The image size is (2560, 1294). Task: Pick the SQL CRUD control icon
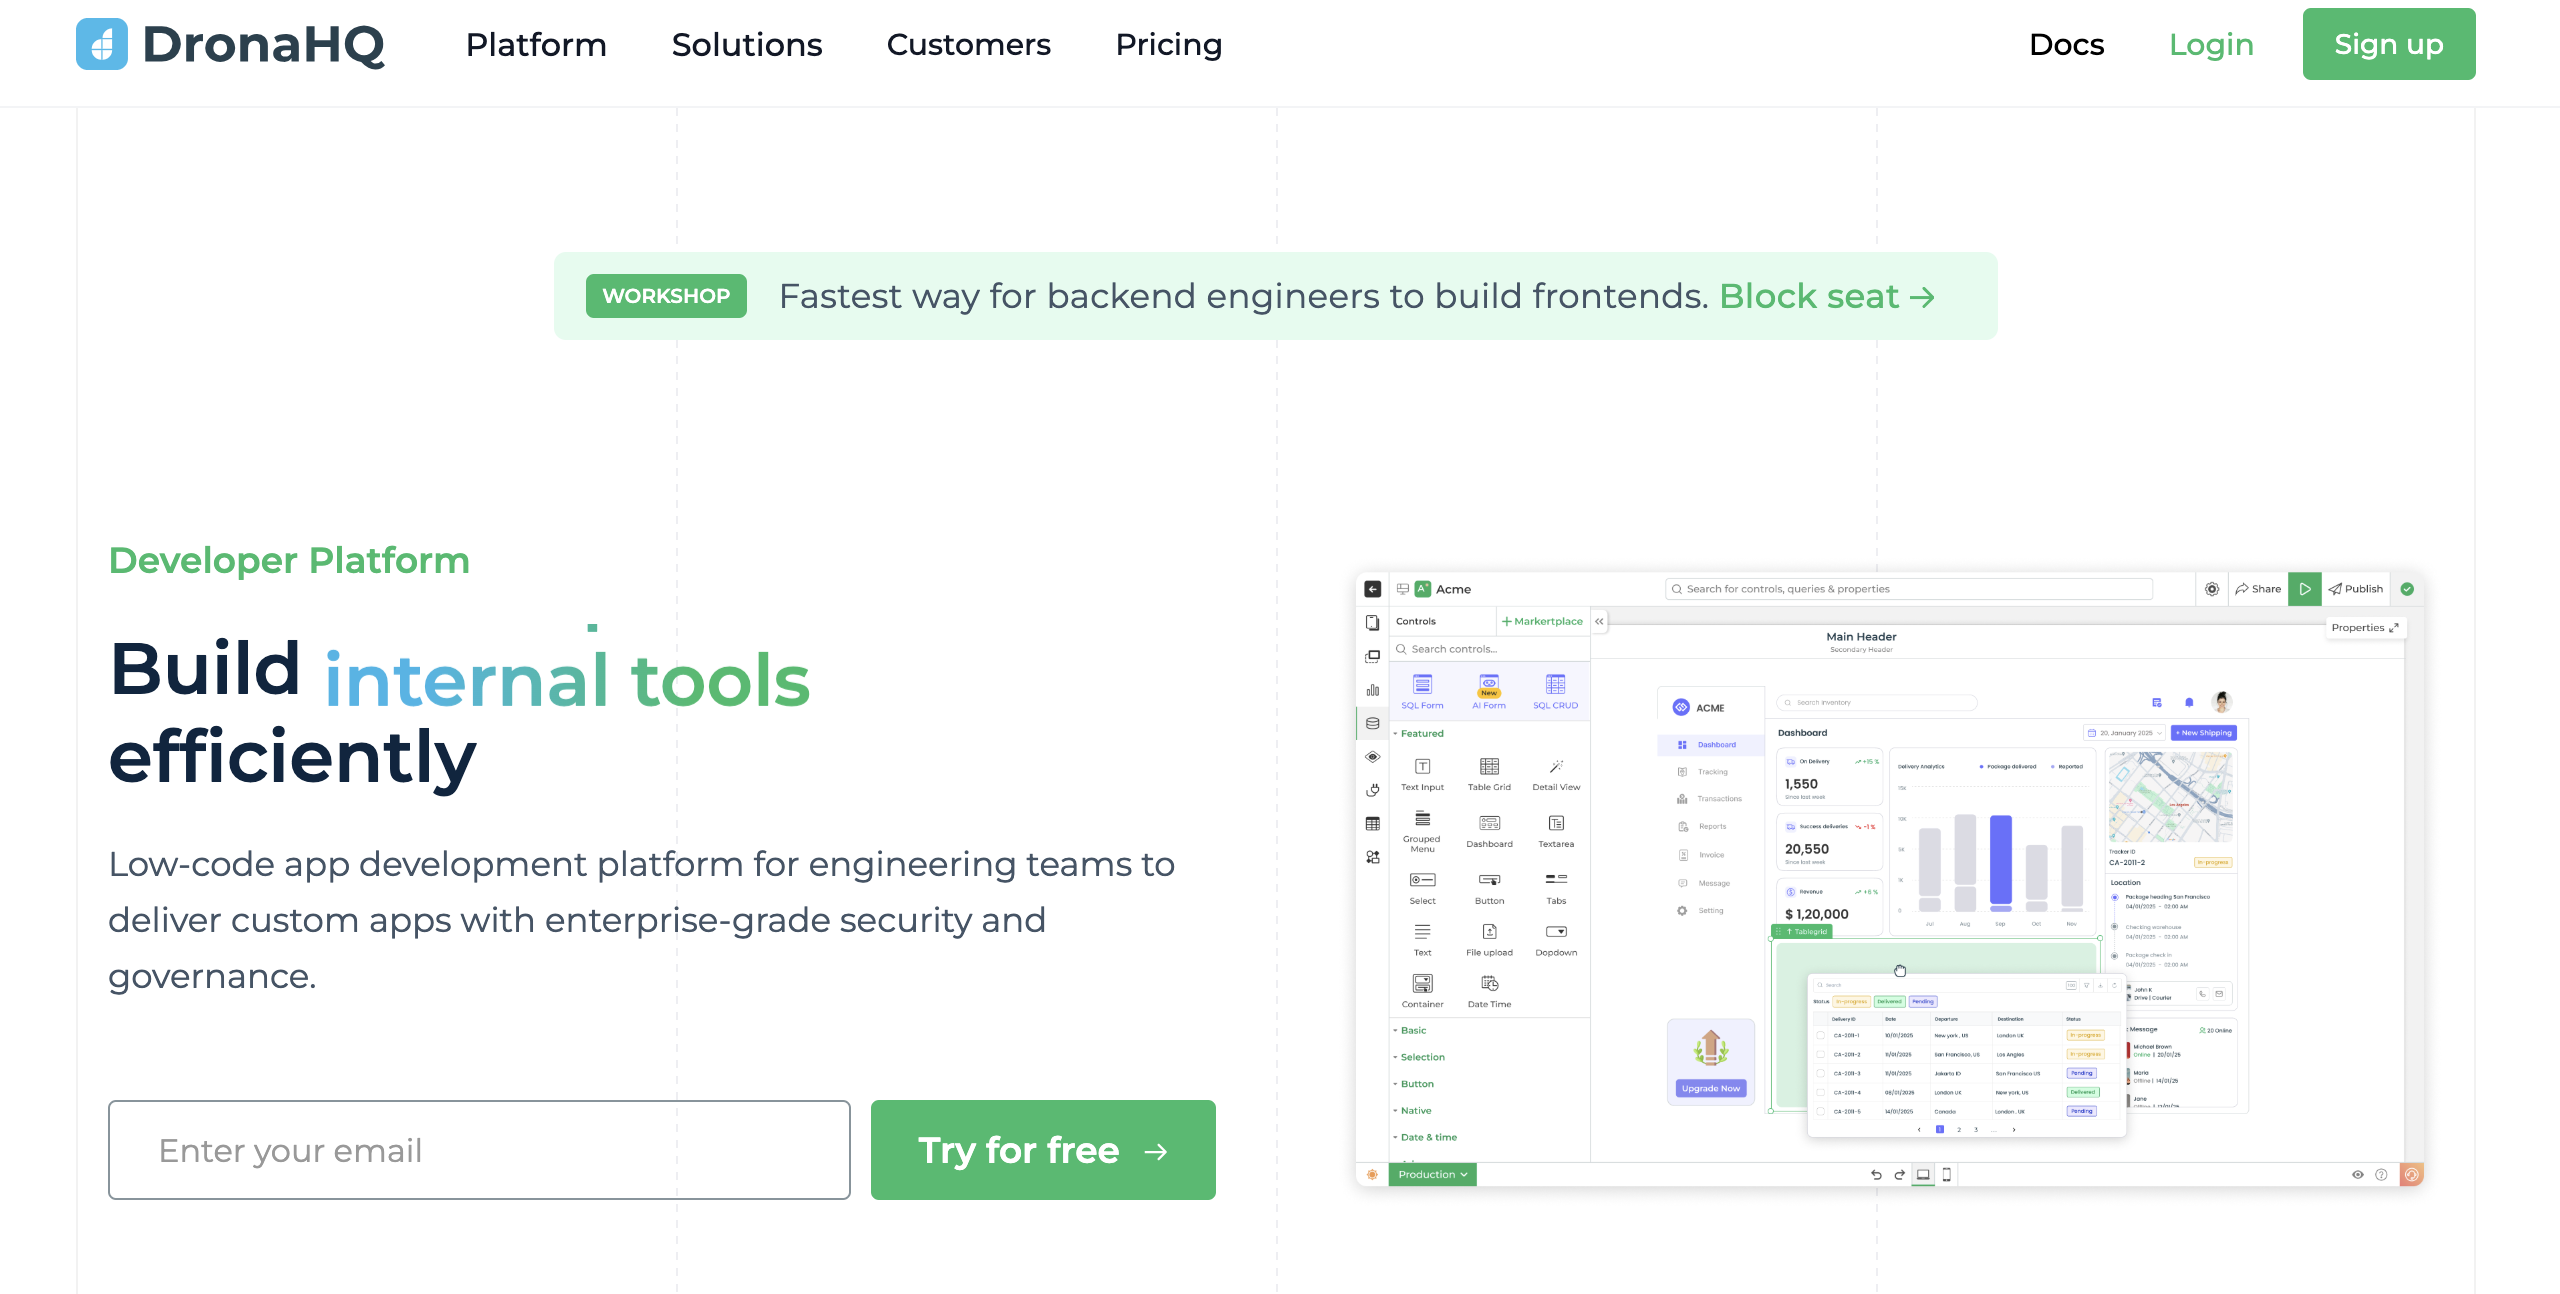[x=1555, y=685]
